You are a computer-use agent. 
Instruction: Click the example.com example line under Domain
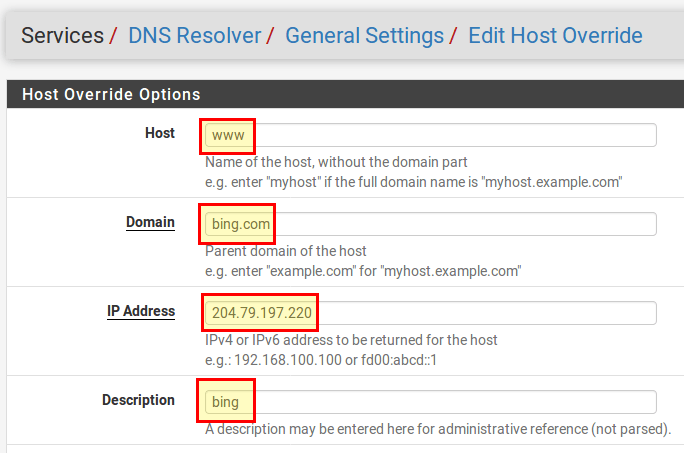pos(364,271)
